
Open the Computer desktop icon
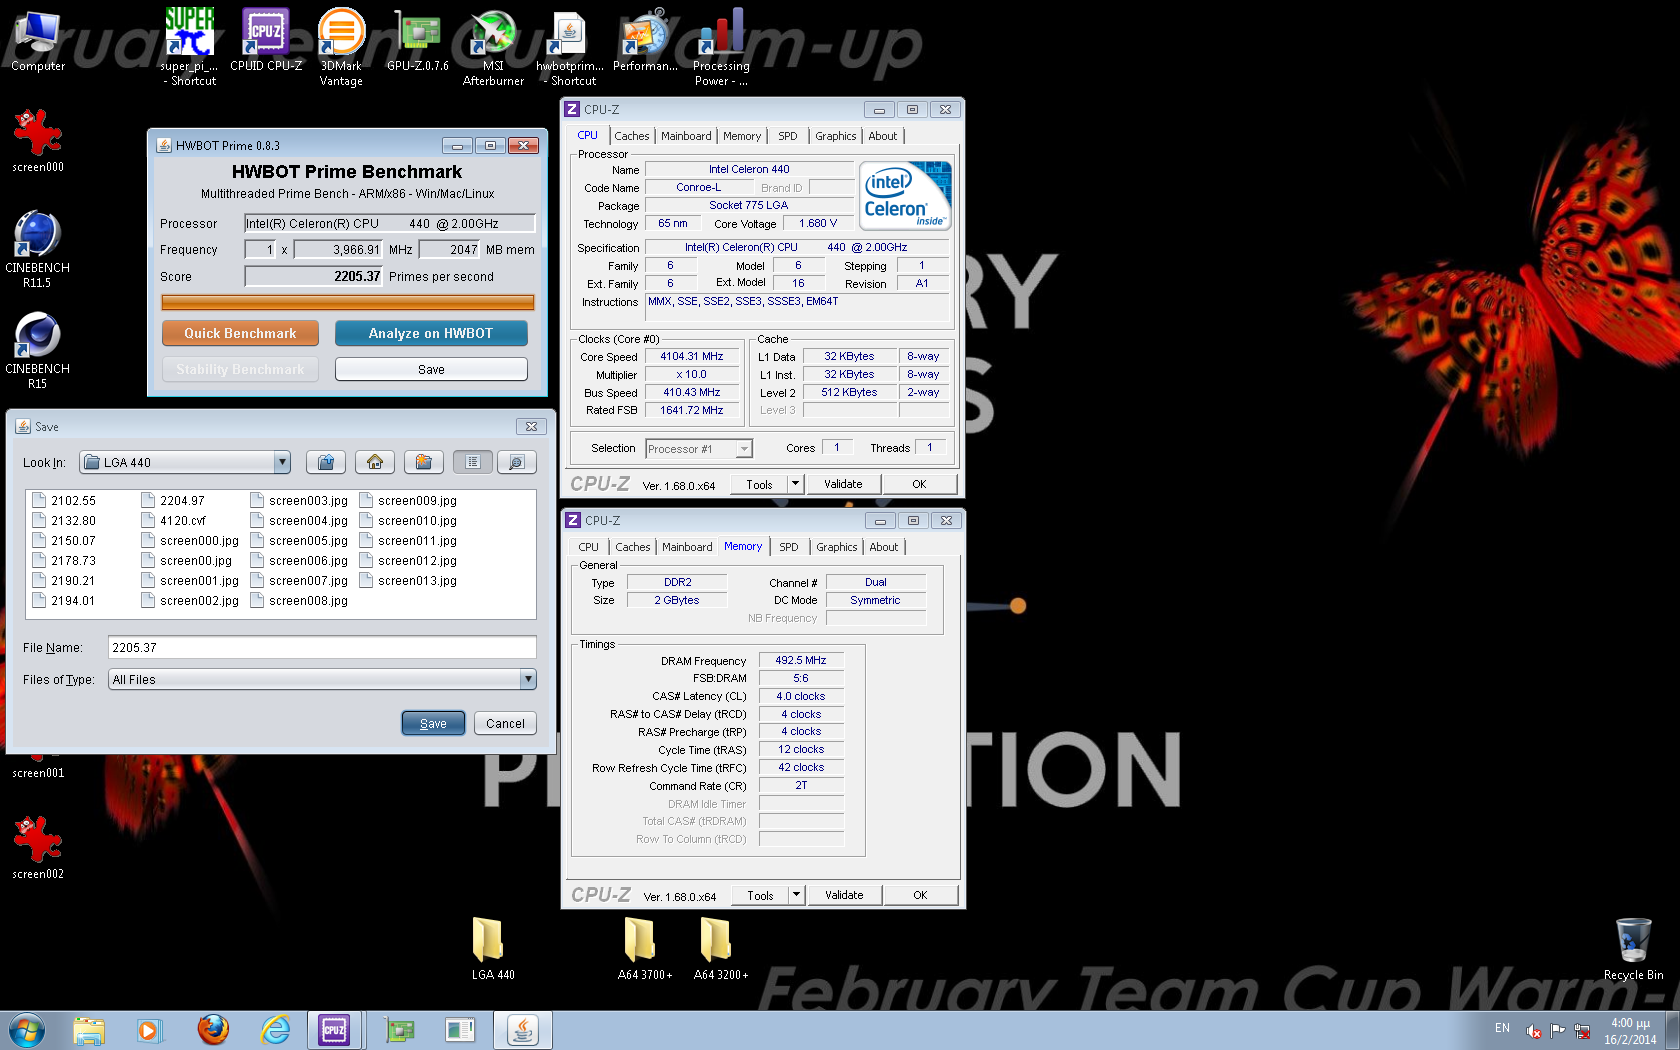click(x=38, y=41)
